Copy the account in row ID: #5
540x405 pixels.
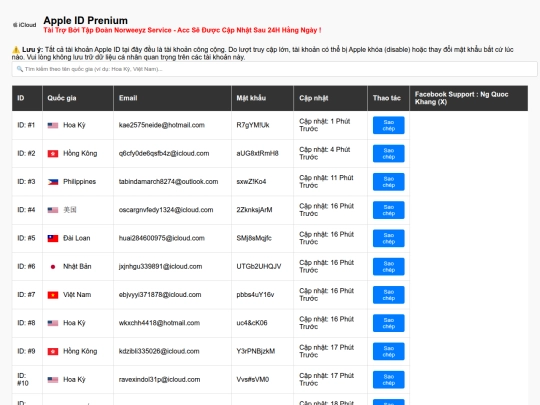click(x=388, y=238)
